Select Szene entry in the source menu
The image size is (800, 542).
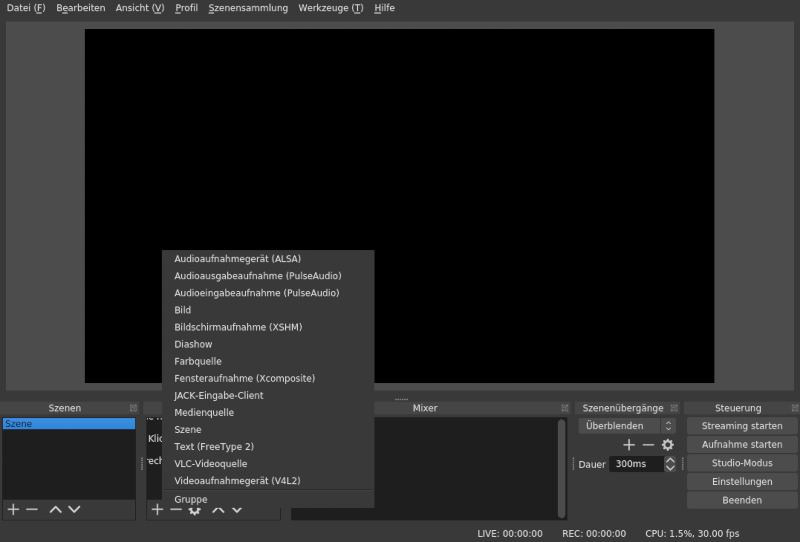pyautogui.click(x=268, y=430)
